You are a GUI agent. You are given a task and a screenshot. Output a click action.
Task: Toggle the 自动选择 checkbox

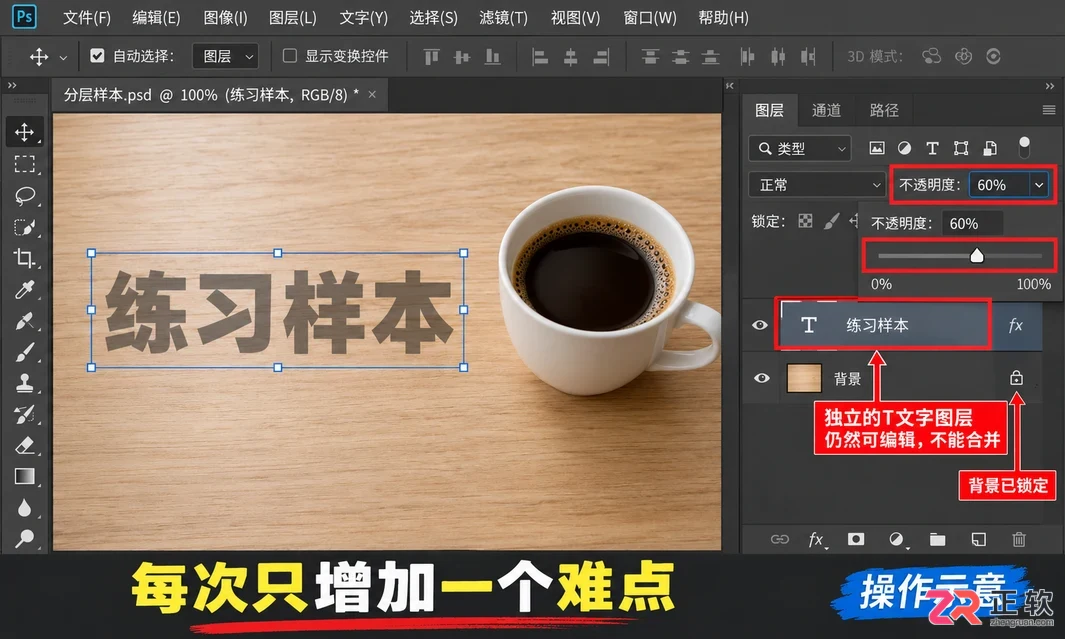[97, 56]
